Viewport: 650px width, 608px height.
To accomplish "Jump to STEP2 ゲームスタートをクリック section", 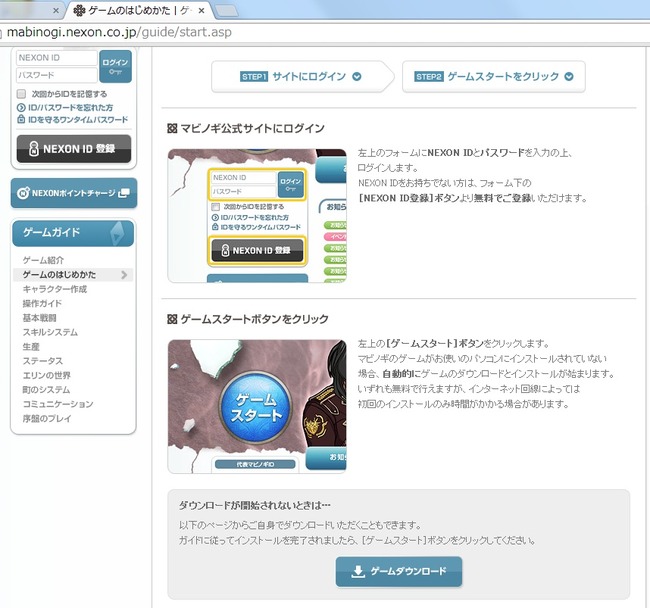I will coord(493,77).
